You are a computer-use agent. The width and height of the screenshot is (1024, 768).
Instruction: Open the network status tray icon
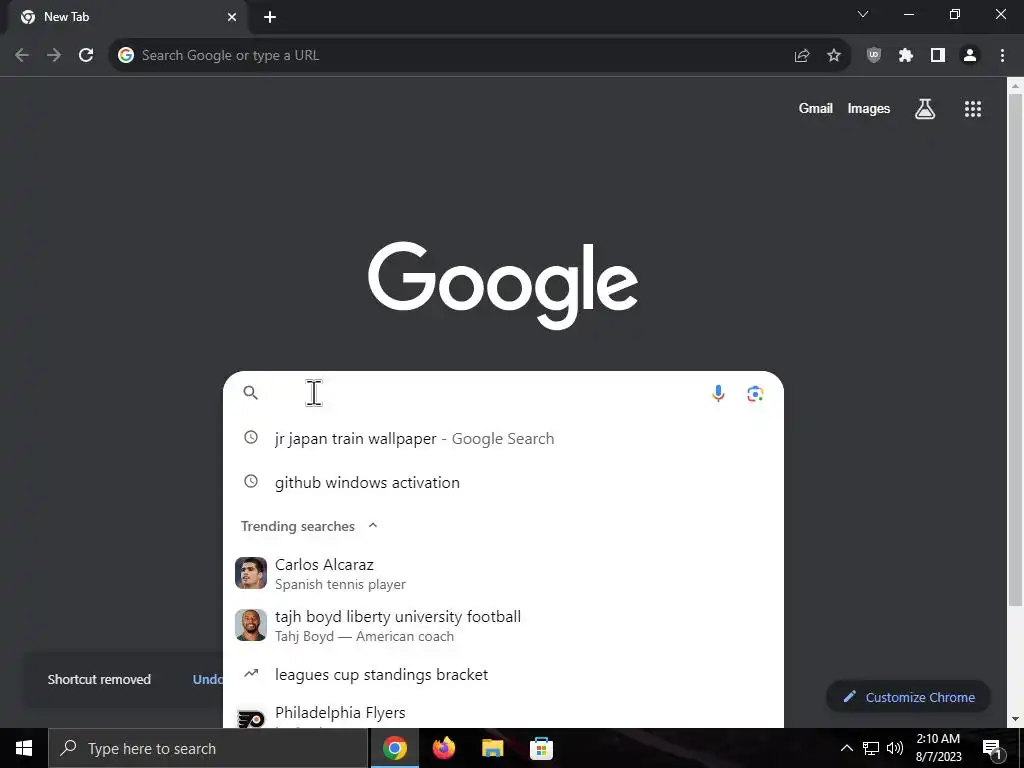871,748
